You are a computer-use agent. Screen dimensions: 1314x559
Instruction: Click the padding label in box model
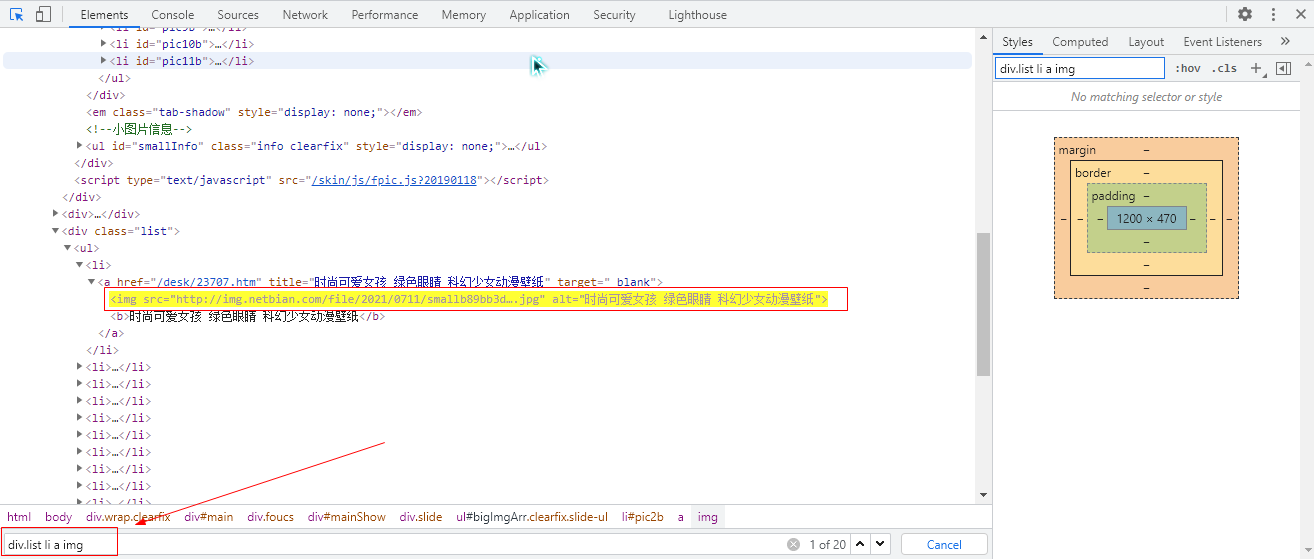tap(1113, 196)
